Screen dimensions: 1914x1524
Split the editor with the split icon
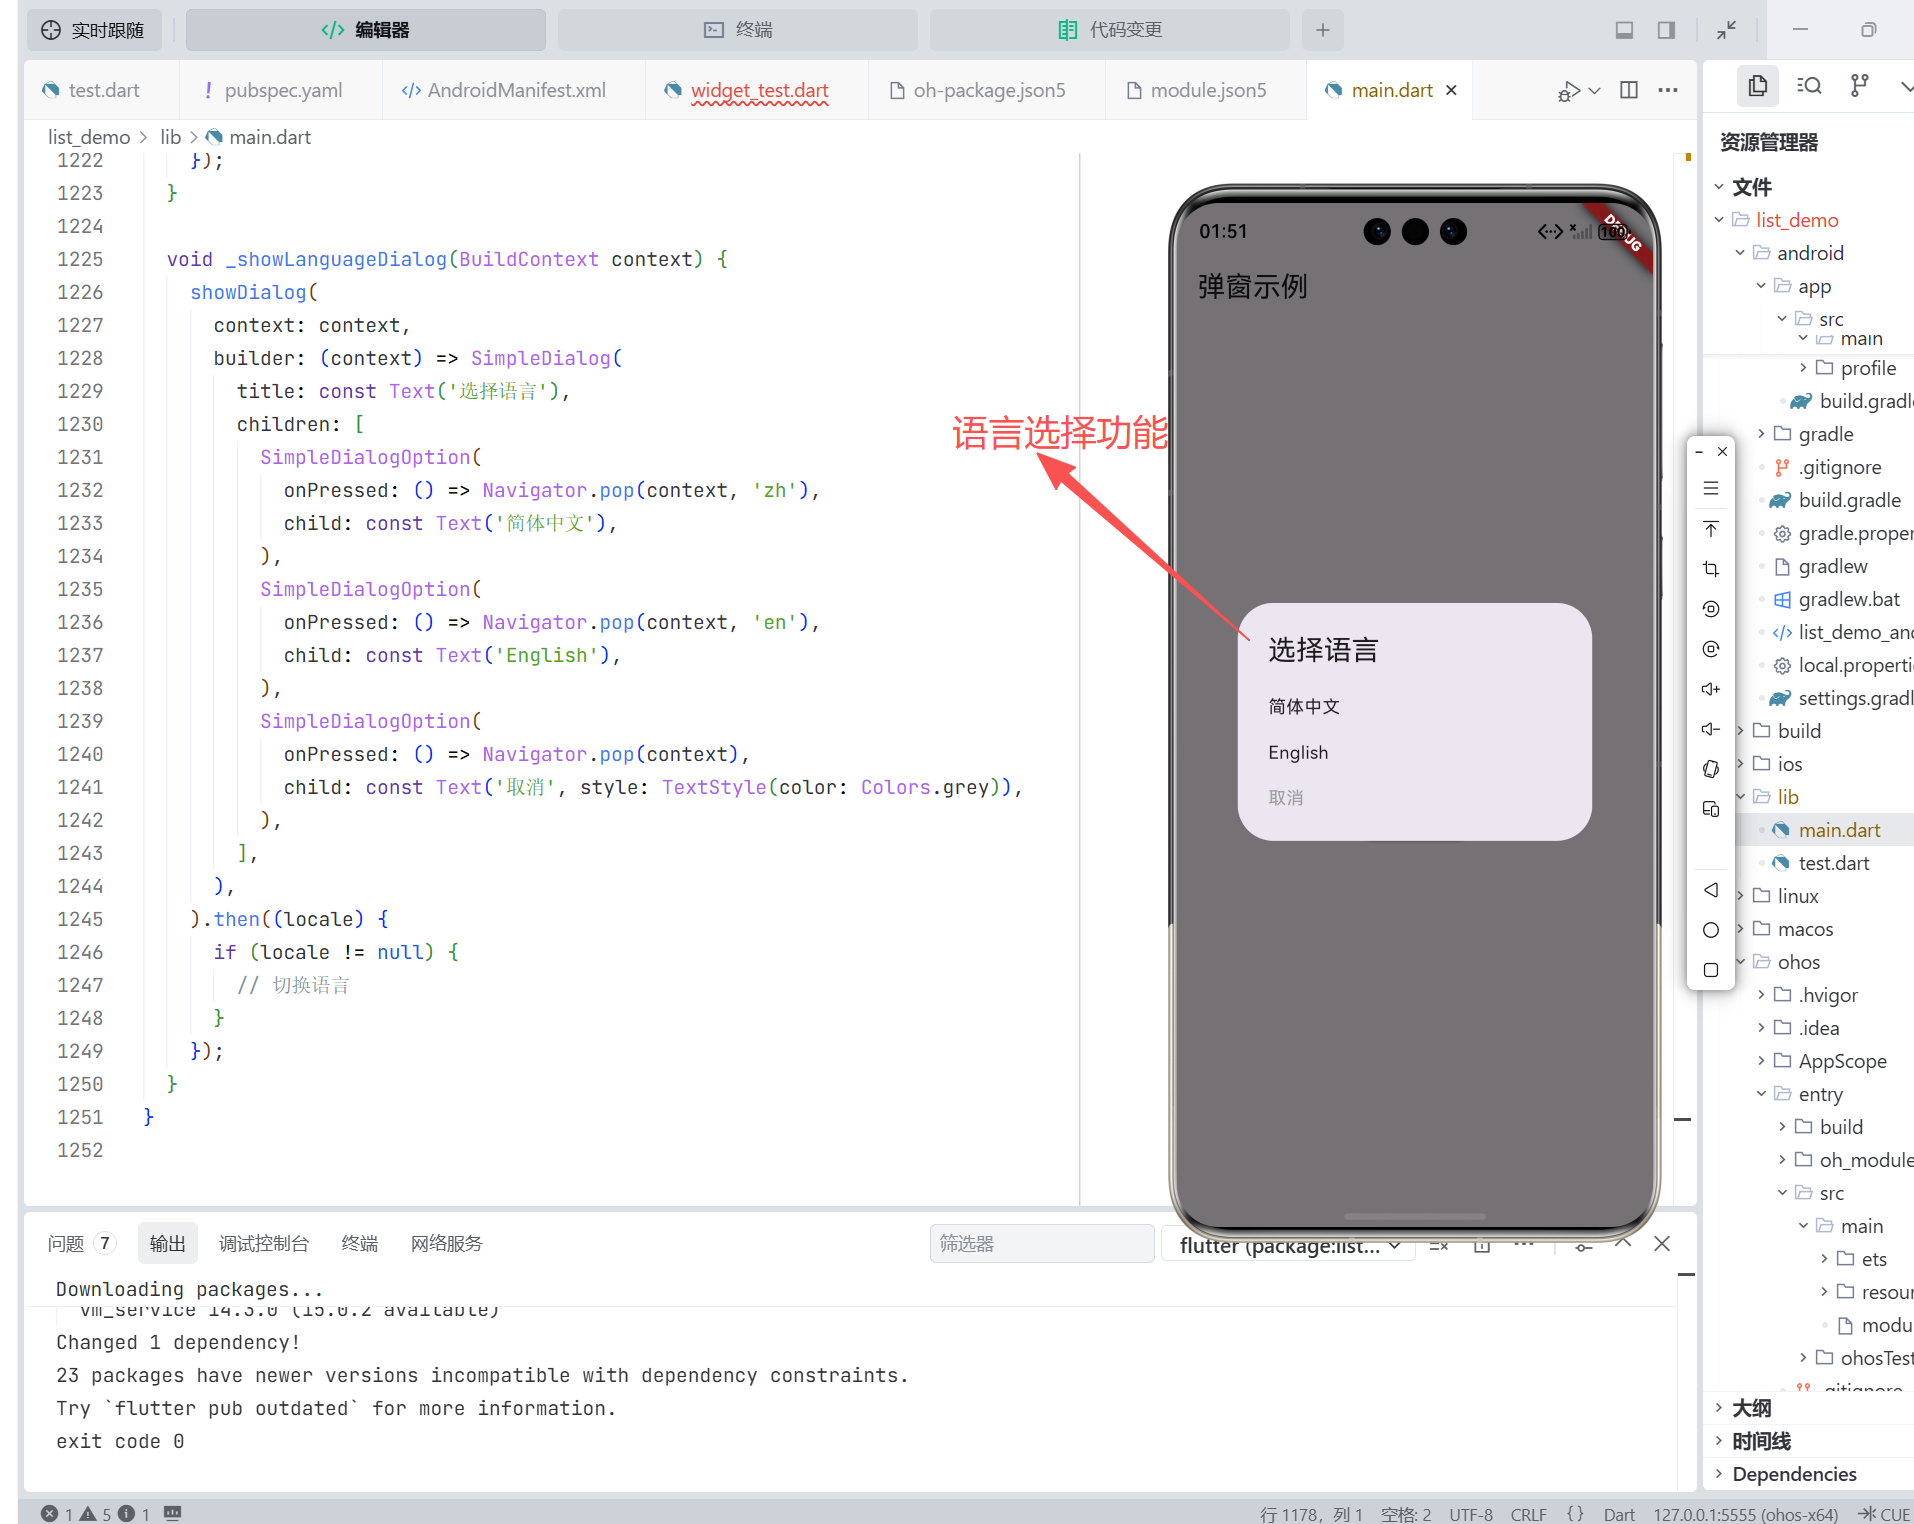pyautogui.click(x=1629, y=90)
